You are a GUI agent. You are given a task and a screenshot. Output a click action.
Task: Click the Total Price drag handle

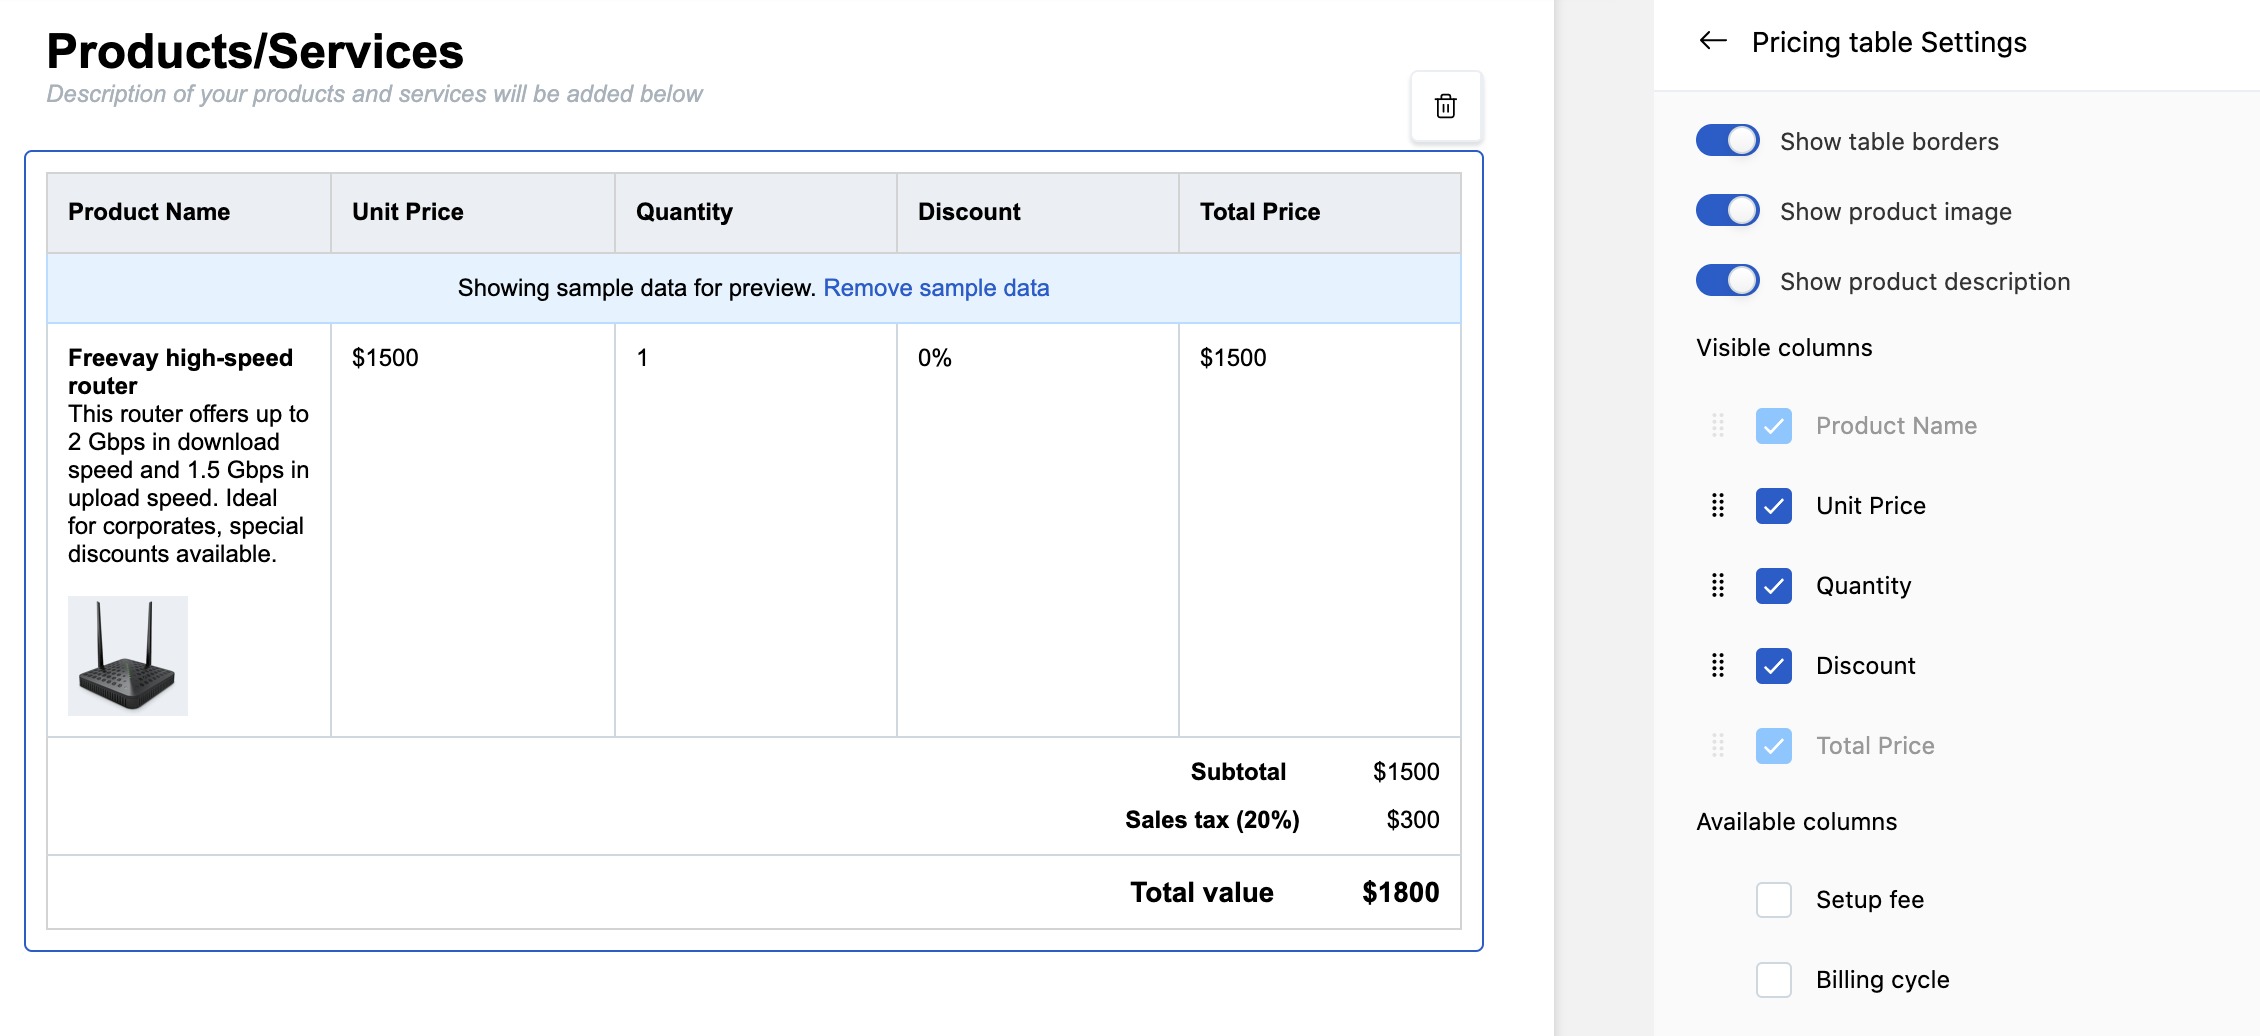click(1717, 746)
